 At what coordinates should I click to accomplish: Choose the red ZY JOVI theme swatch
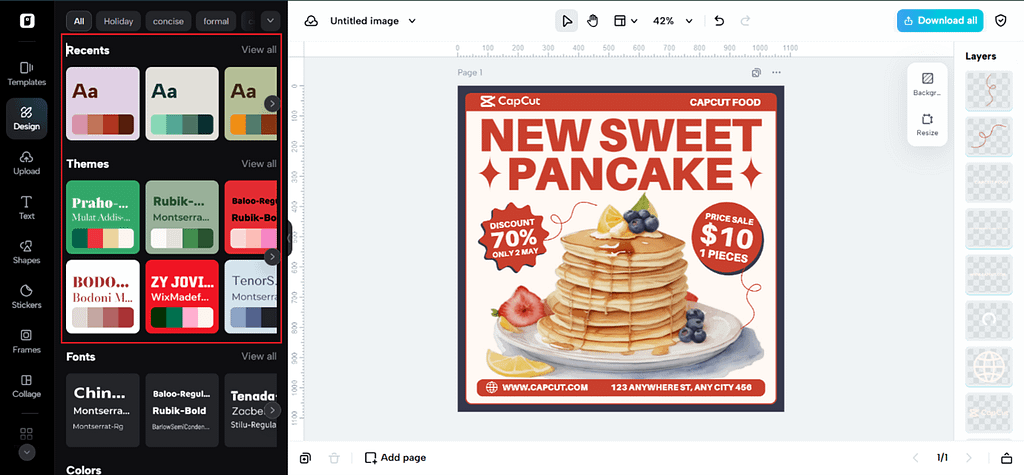182,296
